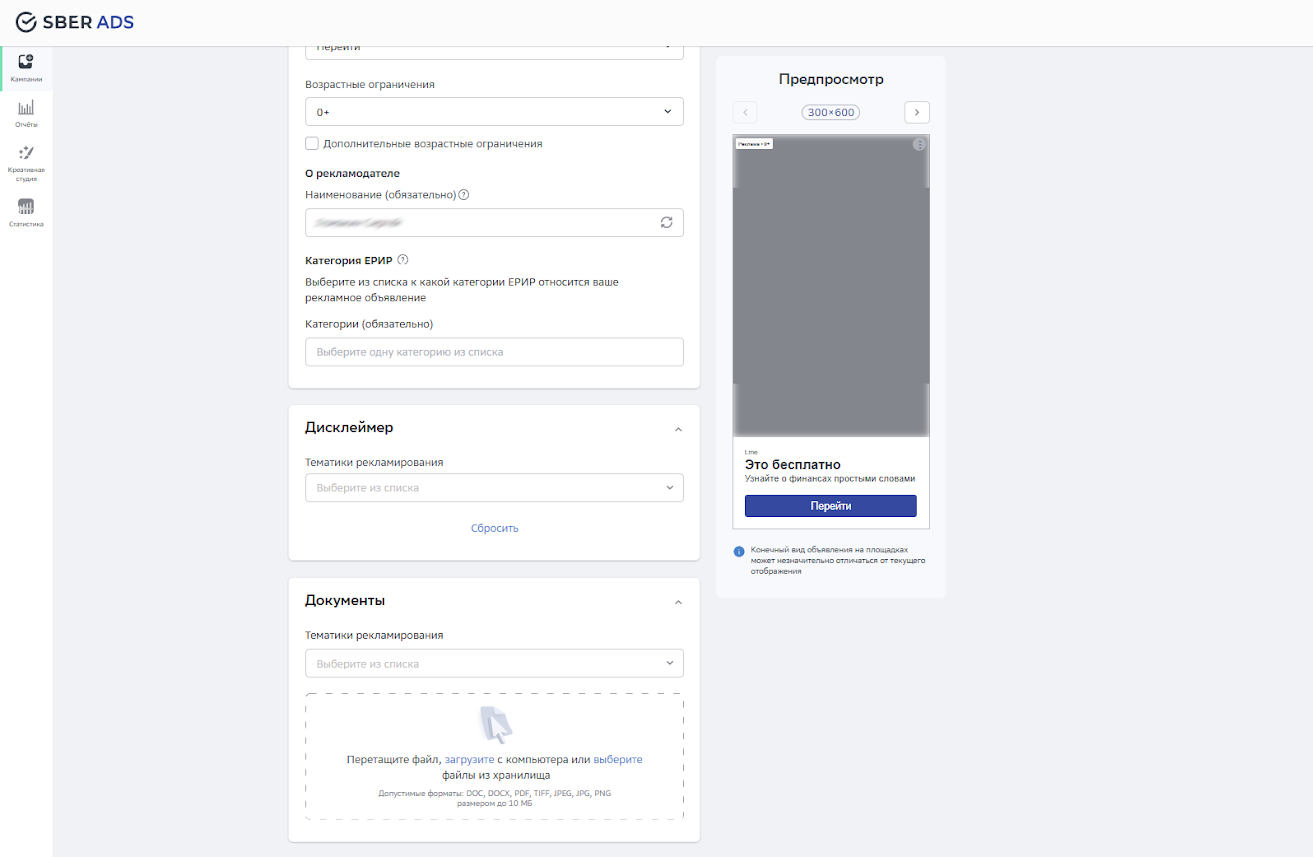The image size is (1313, 857).
Task: Go to SBER ADS home via logo
Action: [x=74, y=21]
